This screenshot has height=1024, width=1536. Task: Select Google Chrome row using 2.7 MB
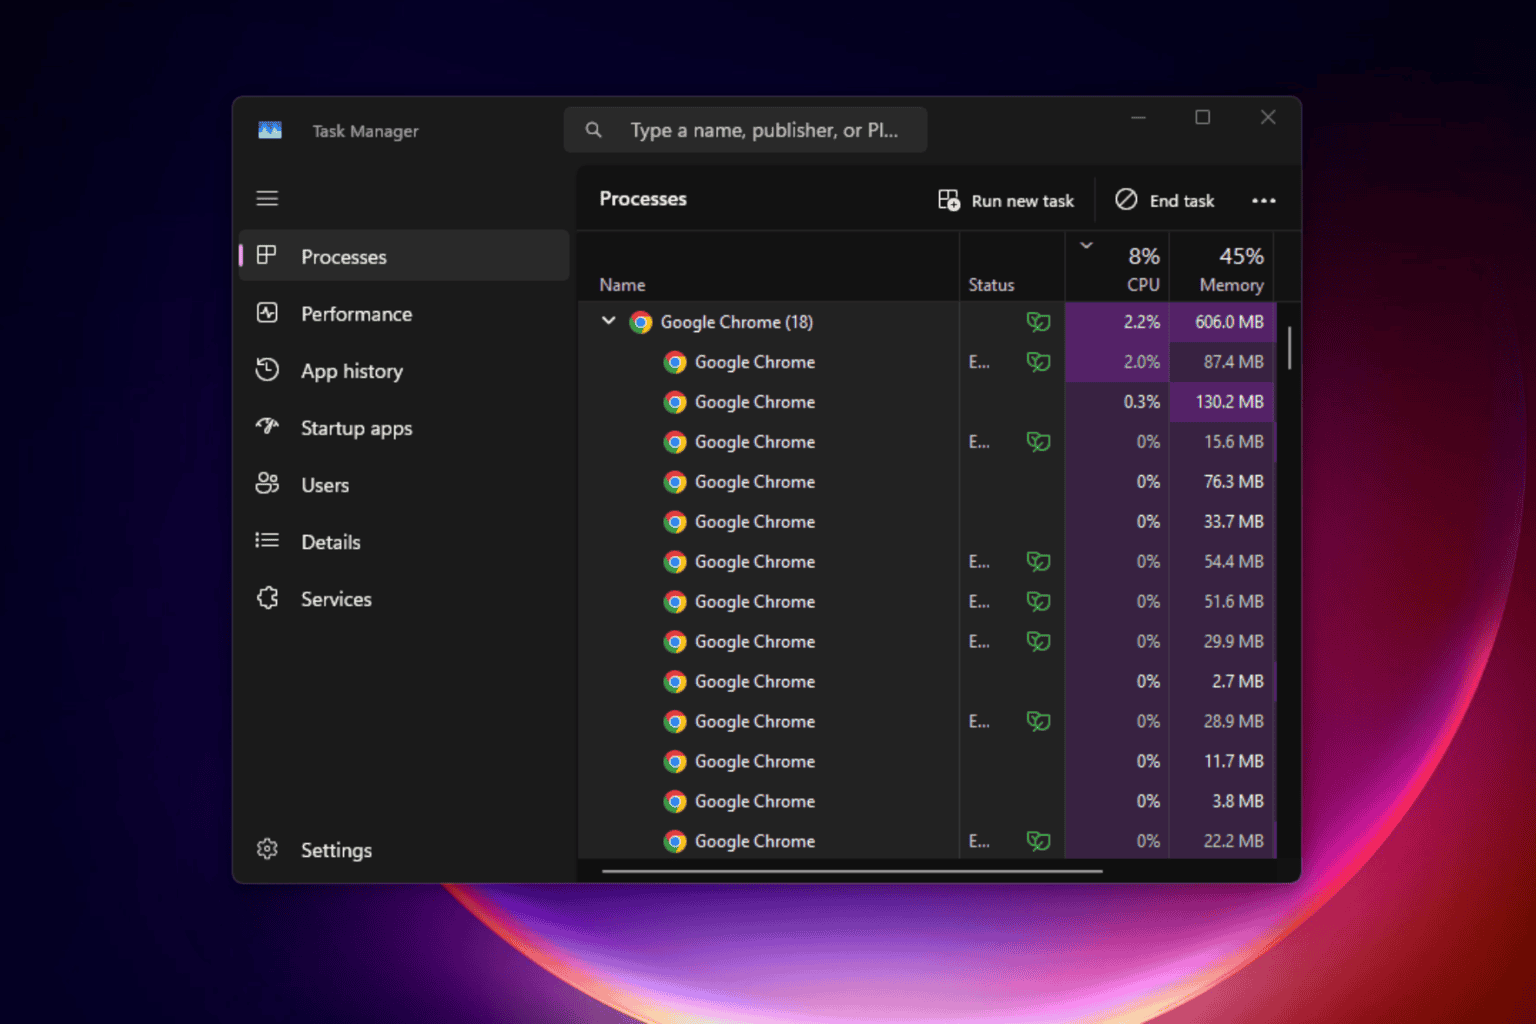click(927, 682)
